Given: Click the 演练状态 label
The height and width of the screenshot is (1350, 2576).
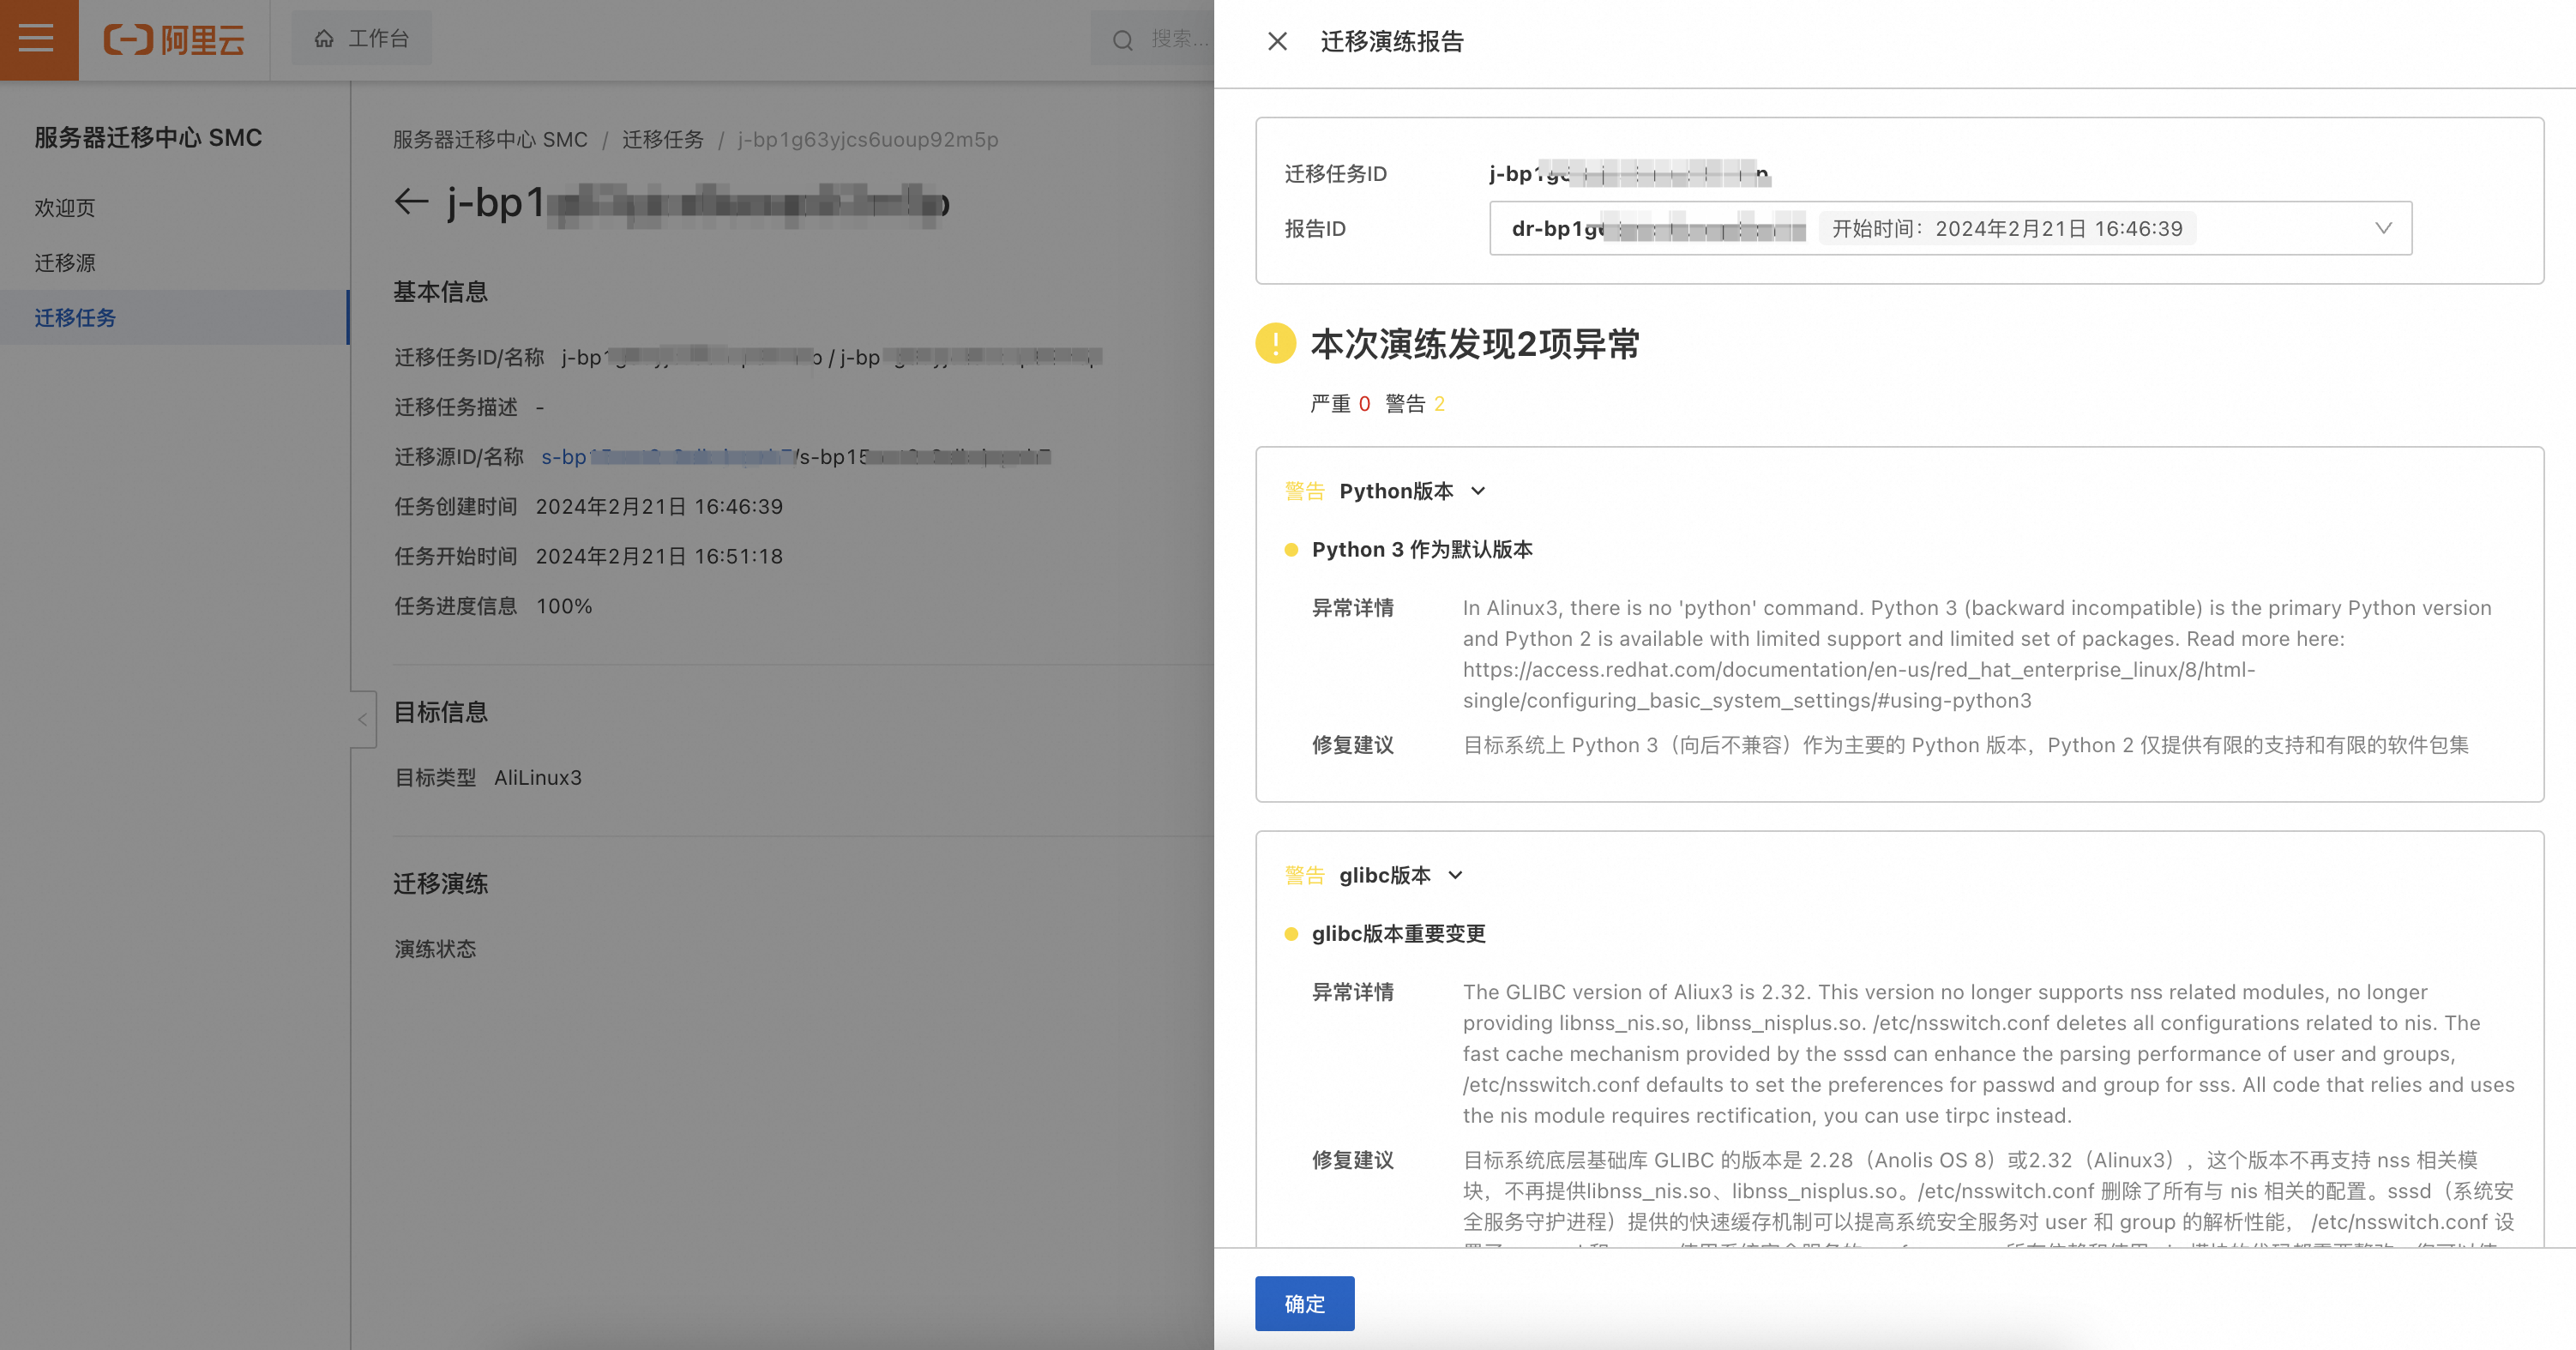Looking at the screenshot, I should coord(435,949).
